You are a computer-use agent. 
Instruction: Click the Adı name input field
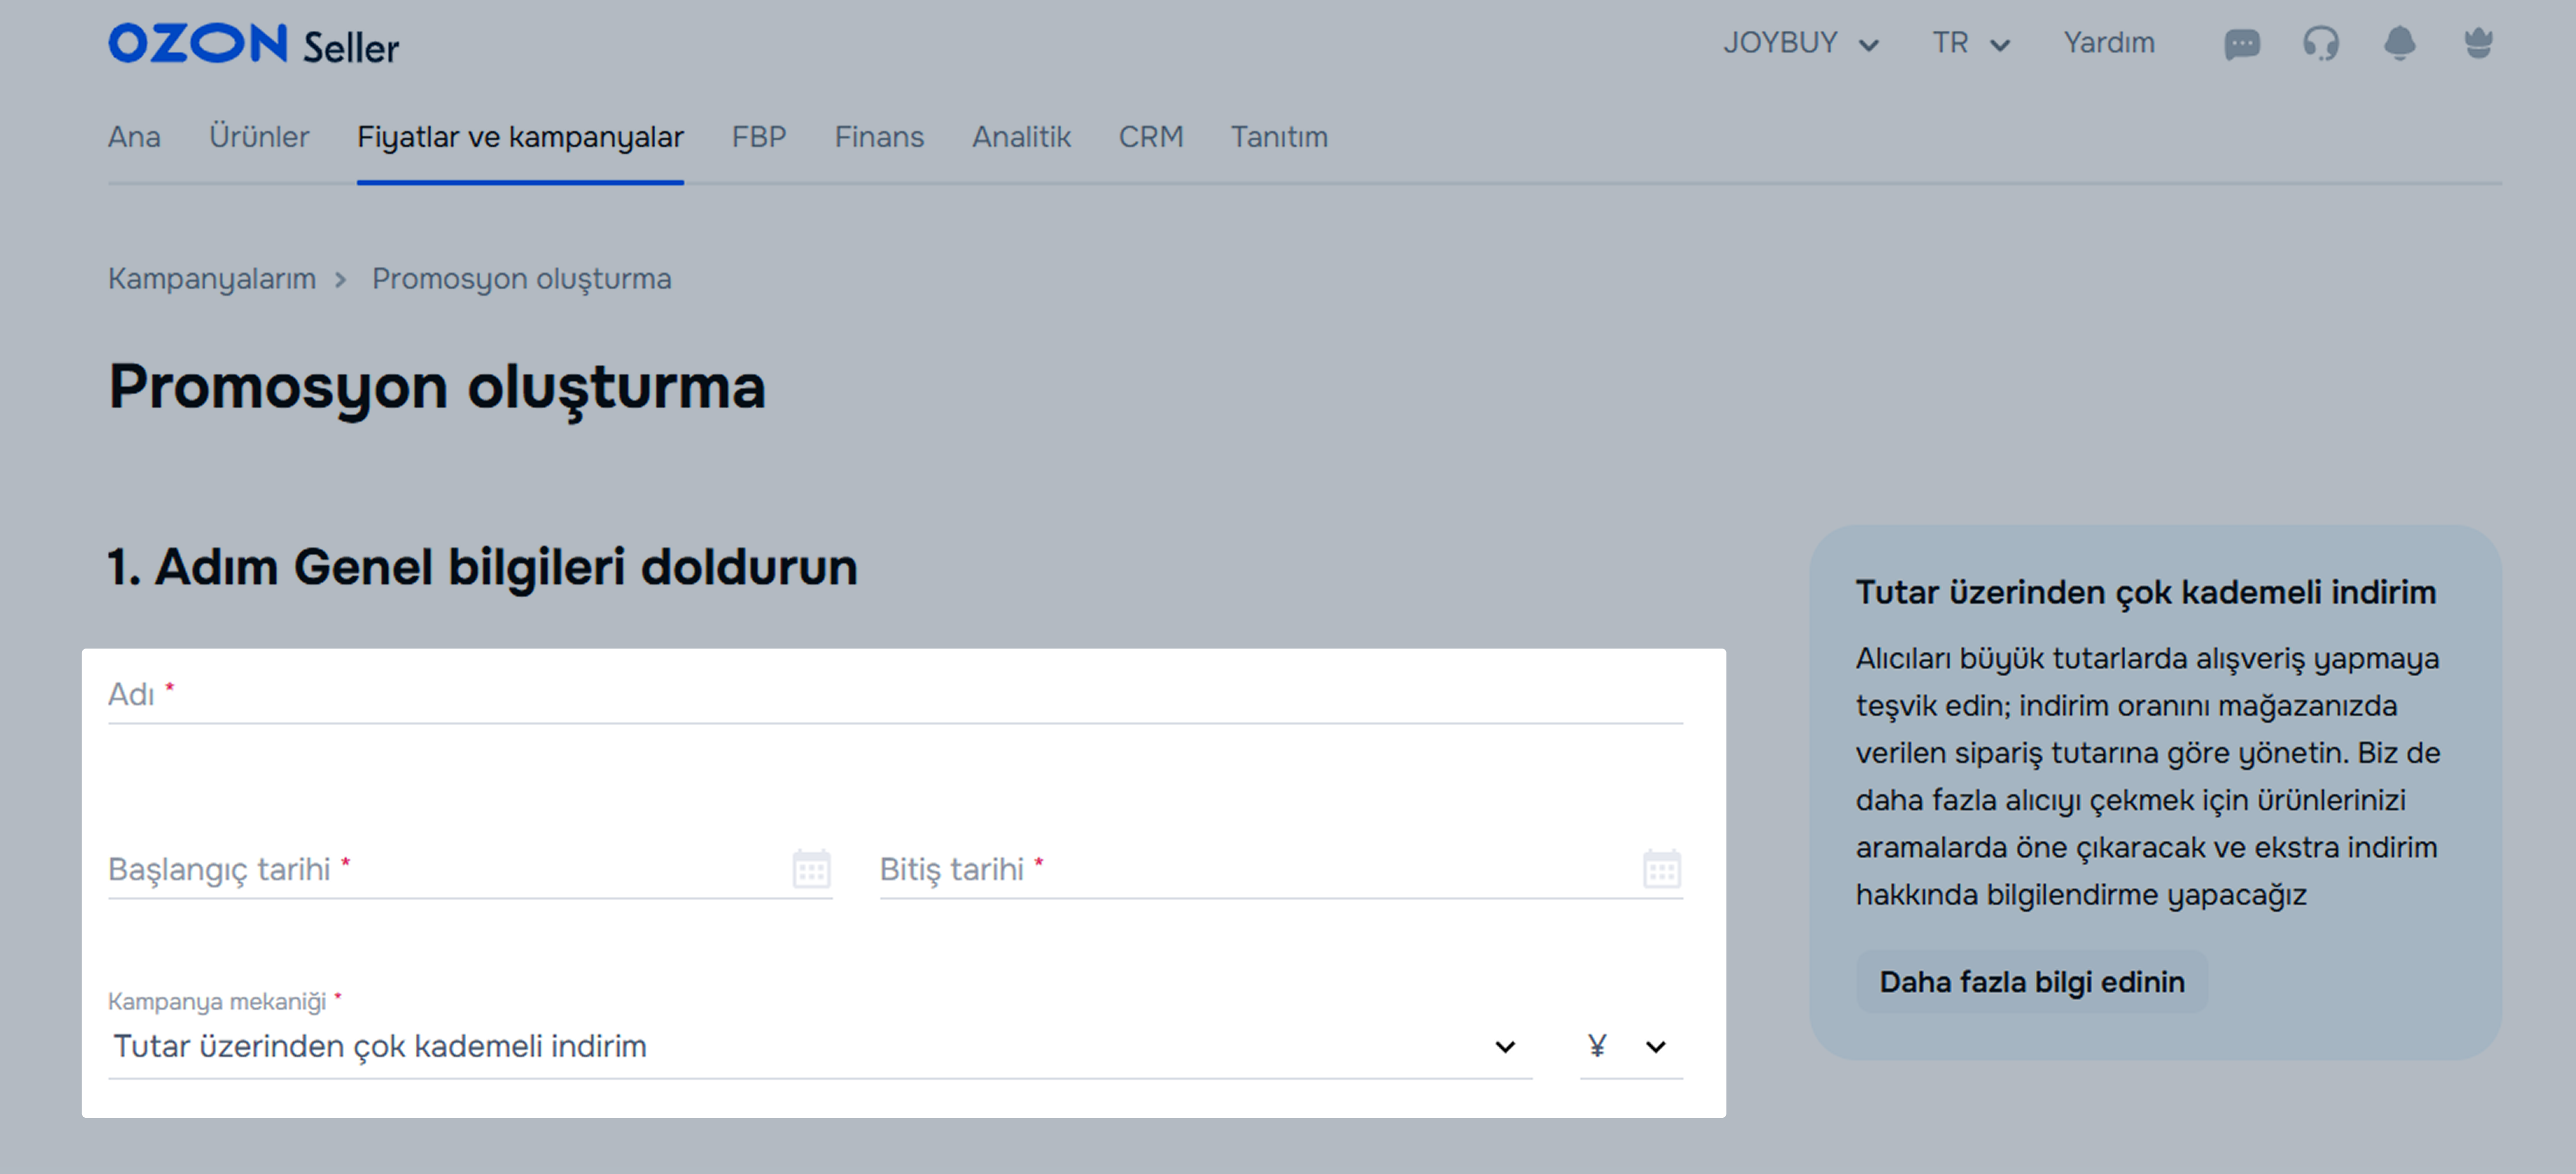point(894,694)
